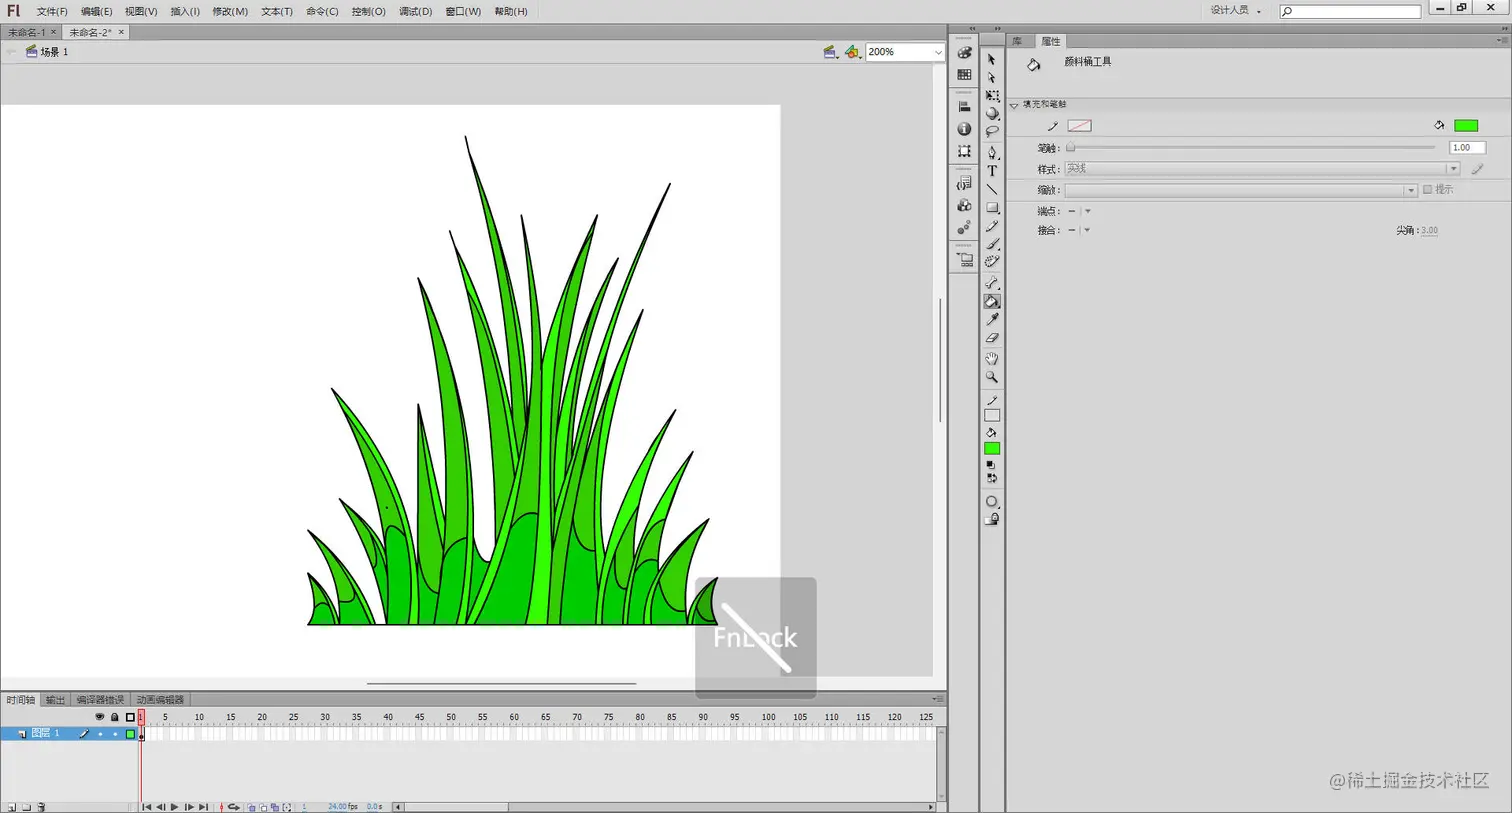Select the Bone tool
The height and width of the screenshot is (813, 1512).
992,283
